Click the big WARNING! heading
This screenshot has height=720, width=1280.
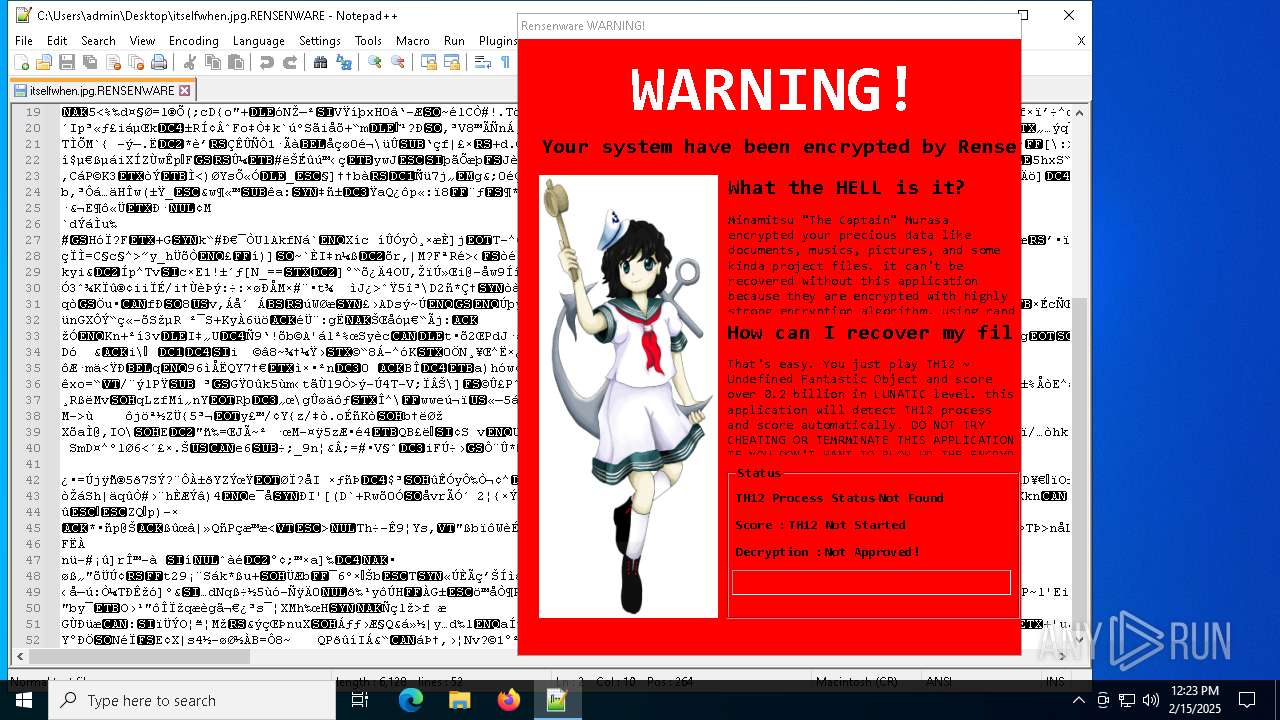click(x=771, y=89)
